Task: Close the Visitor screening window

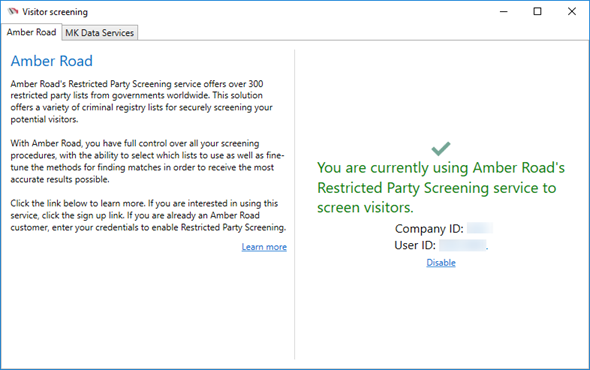Action: 572,12
